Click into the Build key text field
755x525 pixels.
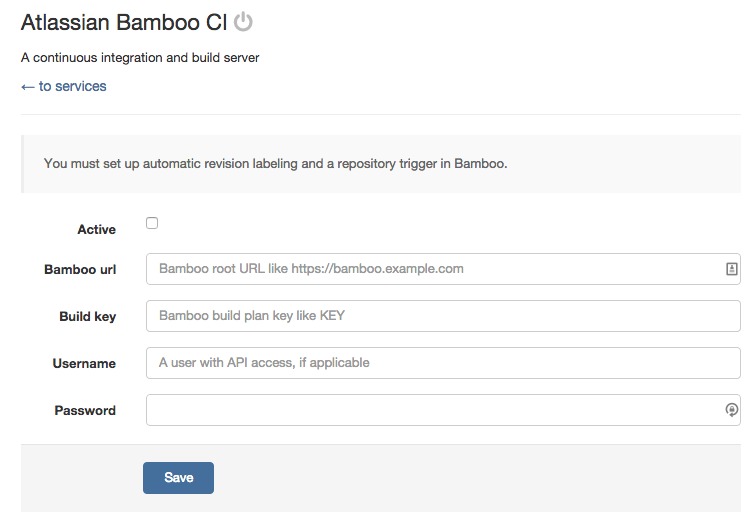[x=443, y=316]
